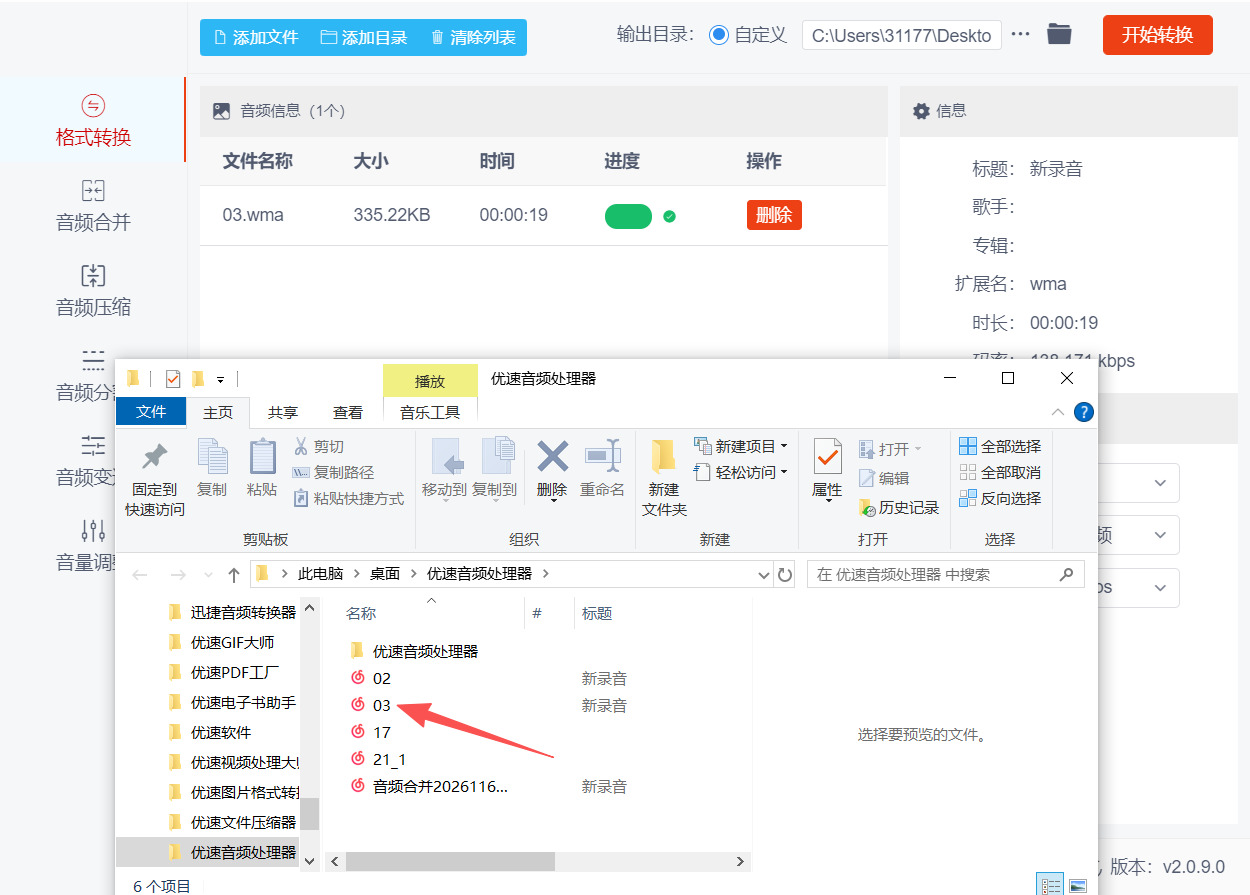1250x895 pixels.
Task: Select 优速文件压缩器 in the folder tree
Action: coord(243,822)
